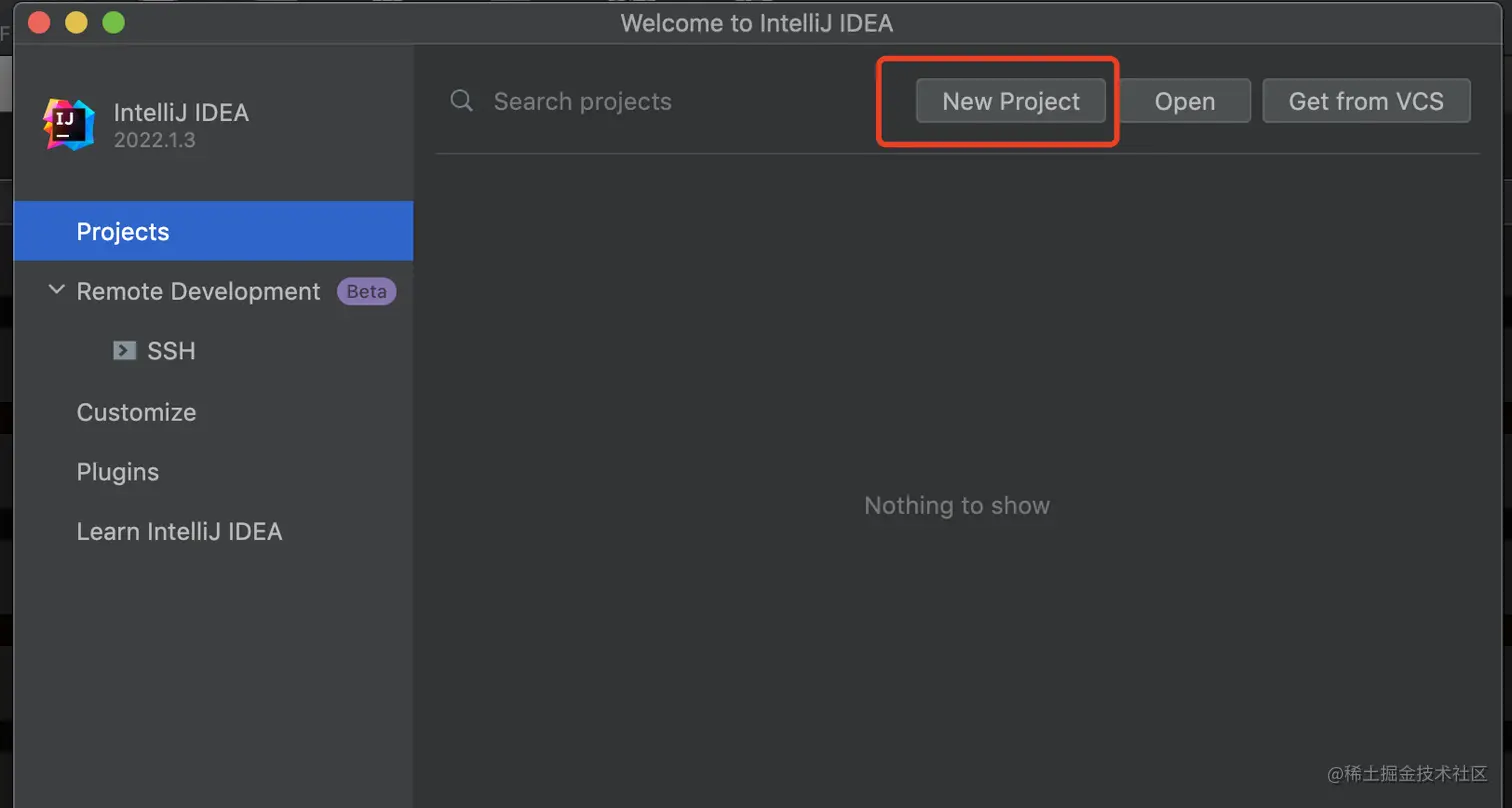Close the welcome window with the red button
Viewport: 1512px width, 808px height.
pos(40,22)
